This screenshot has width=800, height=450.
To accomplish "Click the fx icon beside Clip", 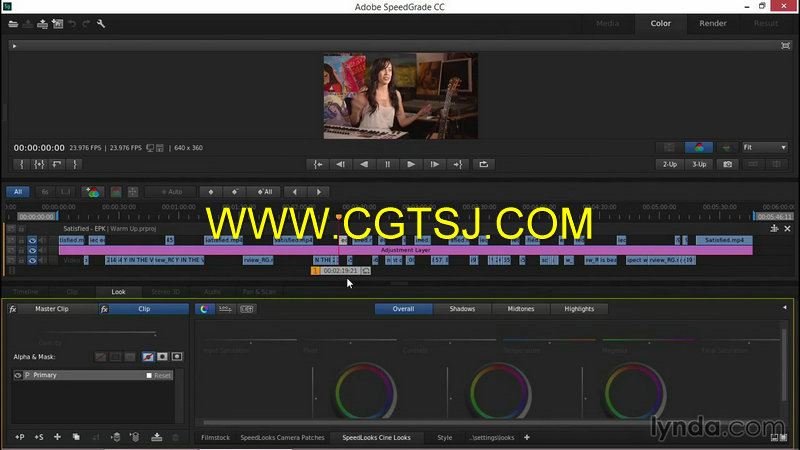I will [x=104, y=309].
